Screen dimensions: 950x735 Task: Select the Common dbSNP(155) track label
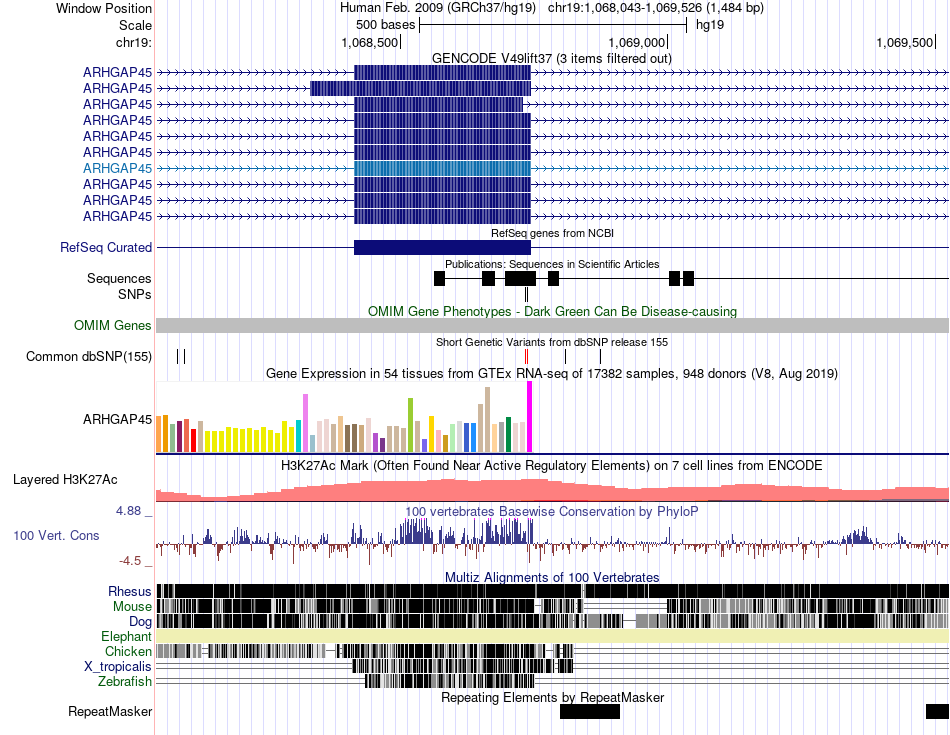point(89,356)
